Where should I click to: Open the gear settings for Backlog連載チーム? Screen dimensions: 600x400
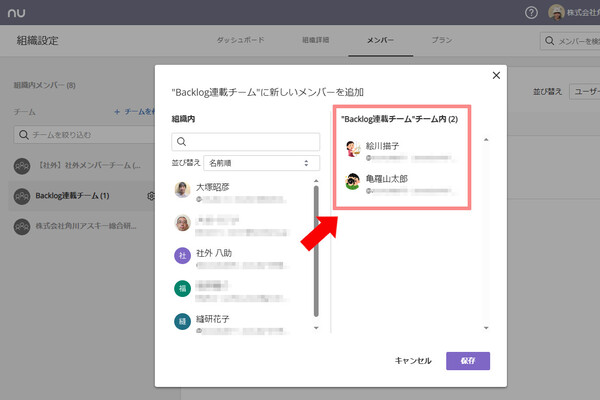click(x=151, y=196)
